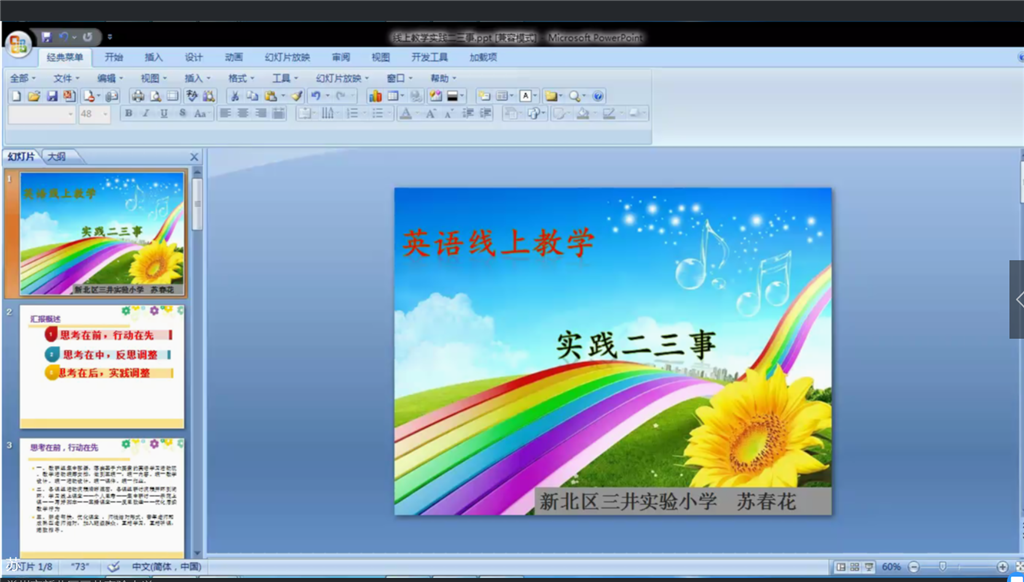
Task: Expand the 文件 menu dropdown
Action: pos(66,78)
